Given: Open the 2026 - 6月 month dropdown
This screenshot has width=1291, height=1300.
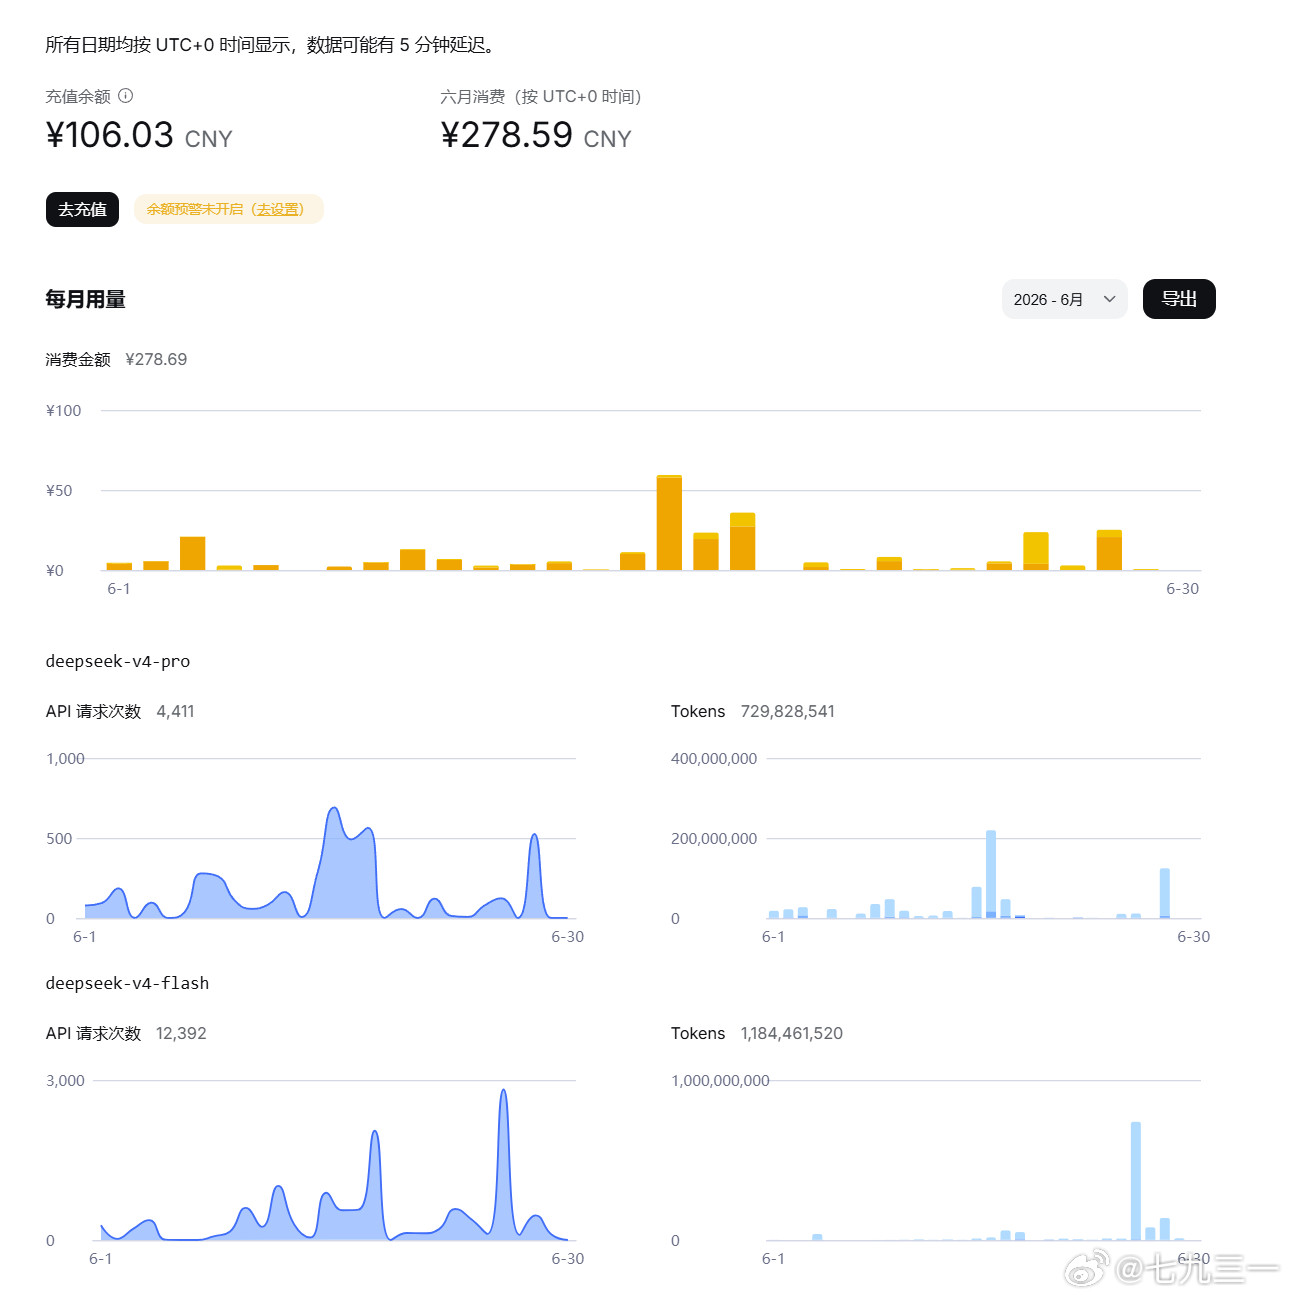Looking at the screenshot, I should coord(1064,299).
